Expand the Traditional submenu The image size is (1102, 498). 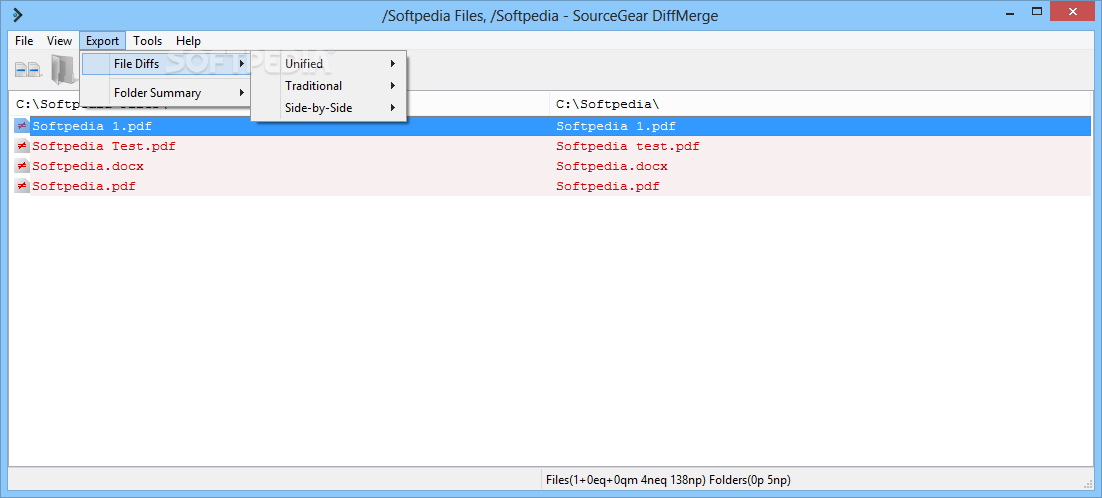coord(329,86)
